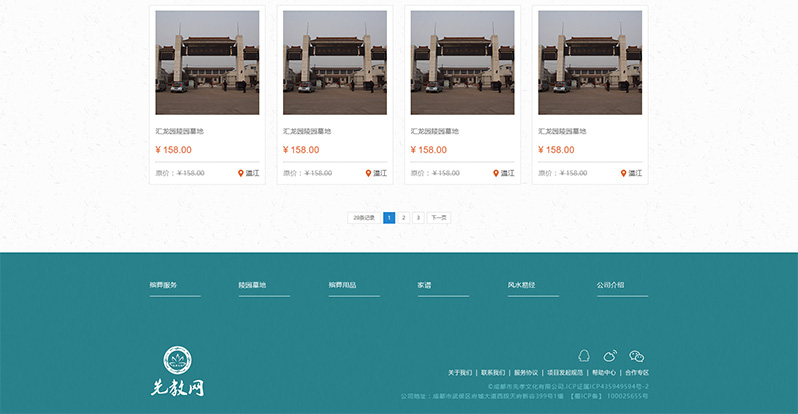
Task: Open 公司介绍 footer menu
Action: 610,285
